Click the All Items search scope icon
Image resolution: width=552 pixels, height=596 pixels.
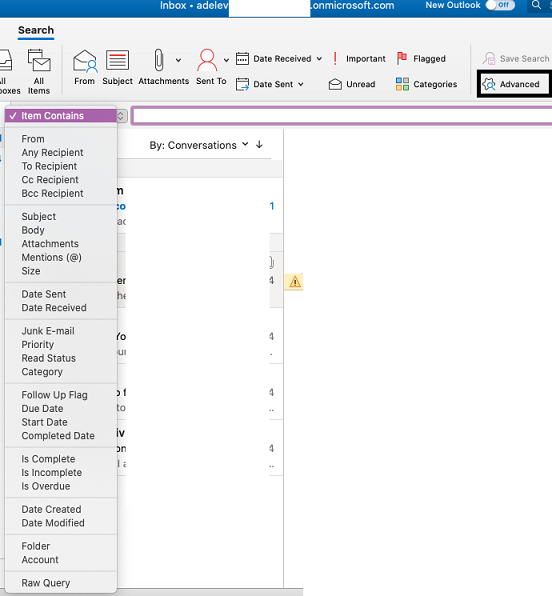point(39,60)
